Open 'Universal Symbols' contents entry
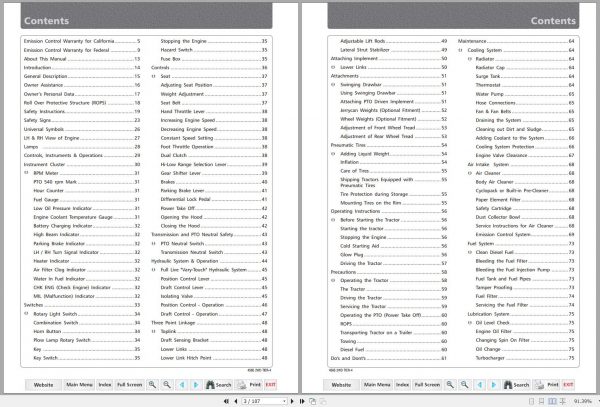 82,129
